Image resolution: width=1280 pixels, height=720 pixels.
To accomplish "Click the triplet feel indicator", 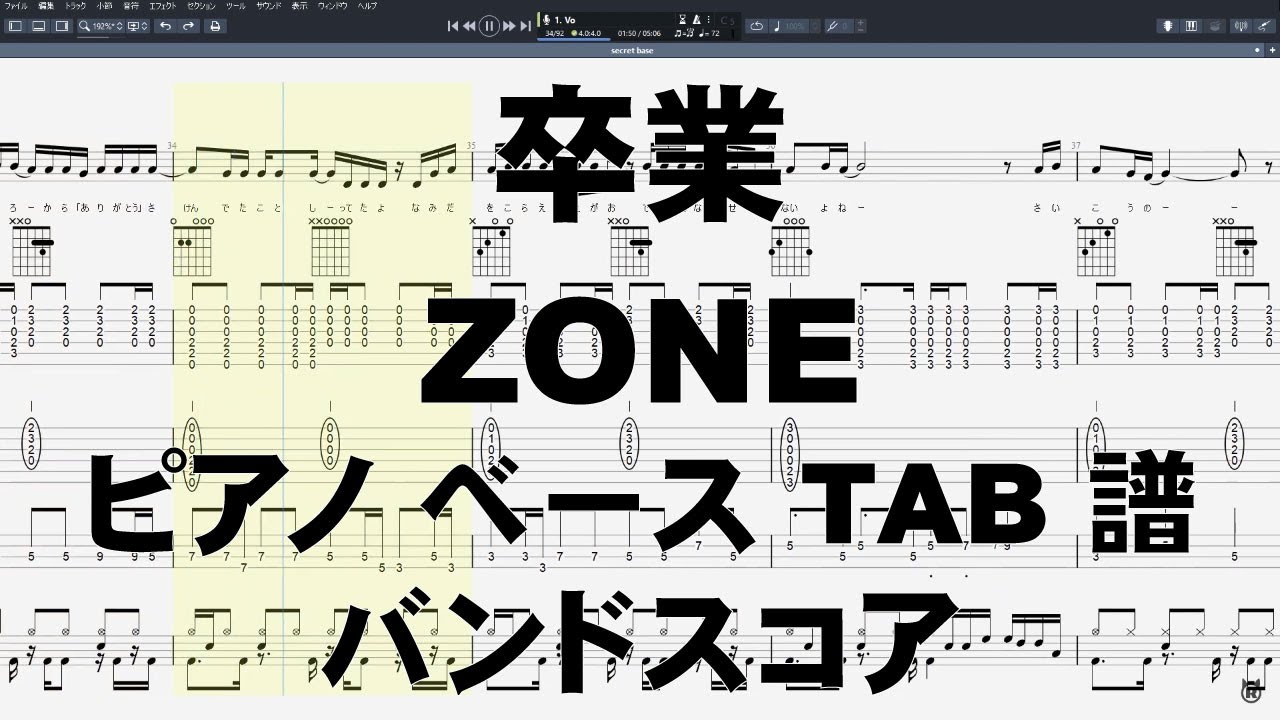I will point(683,33).
